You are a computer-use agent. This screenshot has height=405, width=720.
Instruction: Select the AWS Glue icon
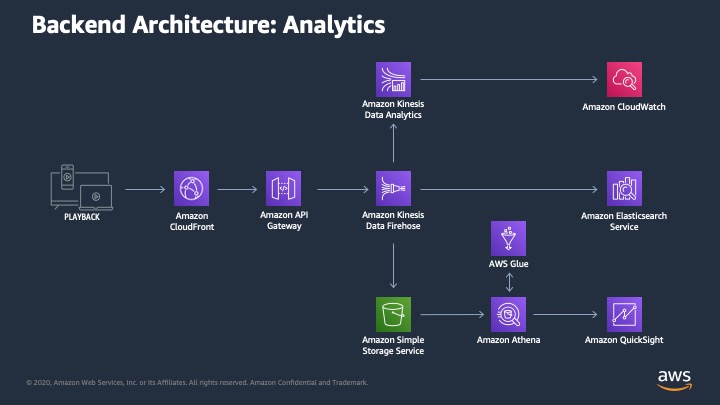tap(508, 238)
